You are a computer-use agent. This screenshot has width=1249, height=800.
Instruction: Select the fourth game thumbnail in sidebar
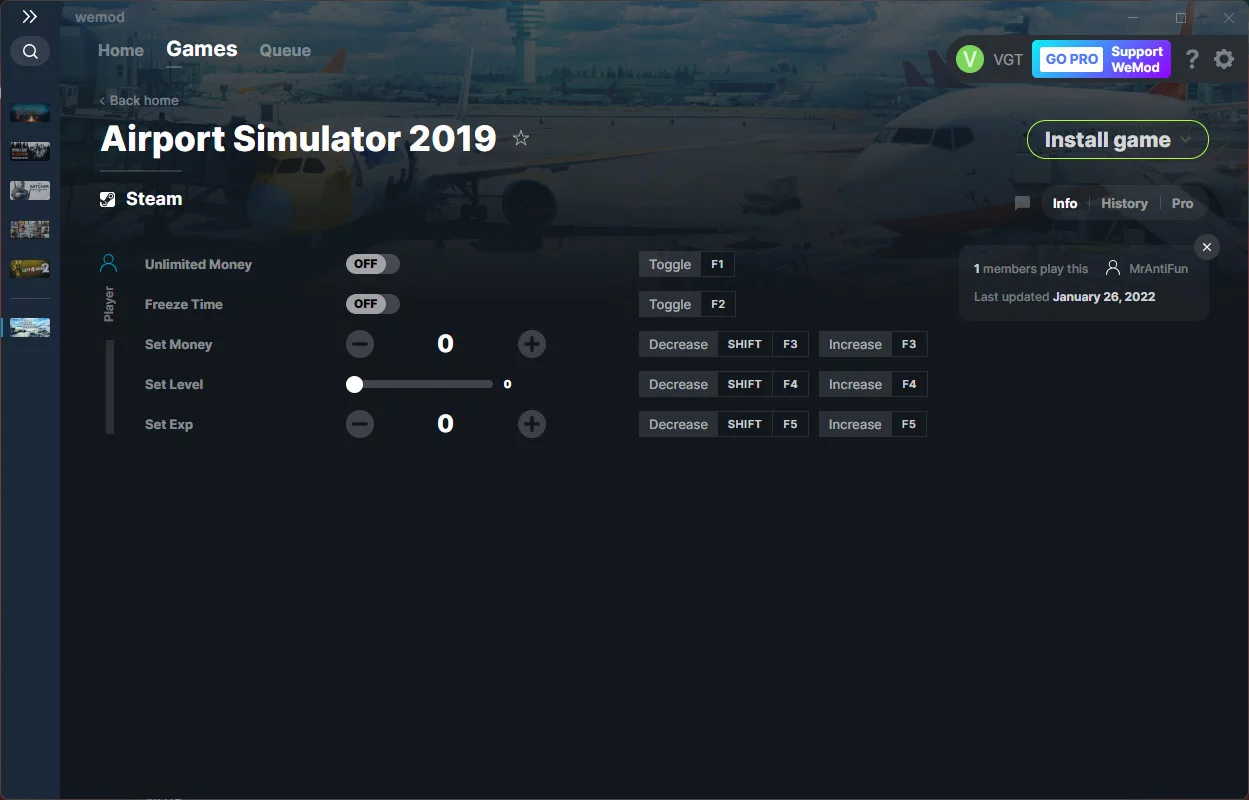[x=30, y=229]
